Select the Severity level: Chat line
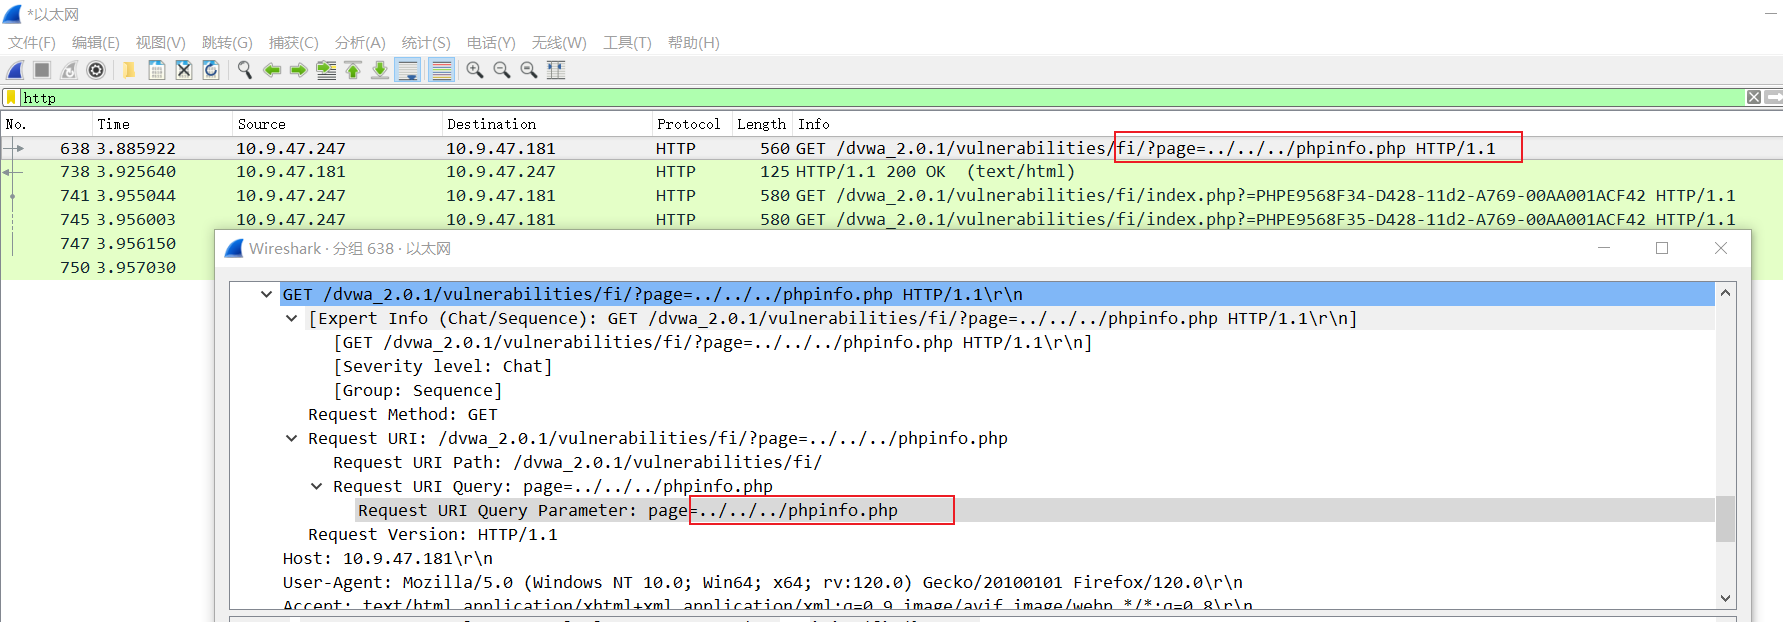Image resolution: width=1783 pixels, height=622 pixels. point(443,366)
